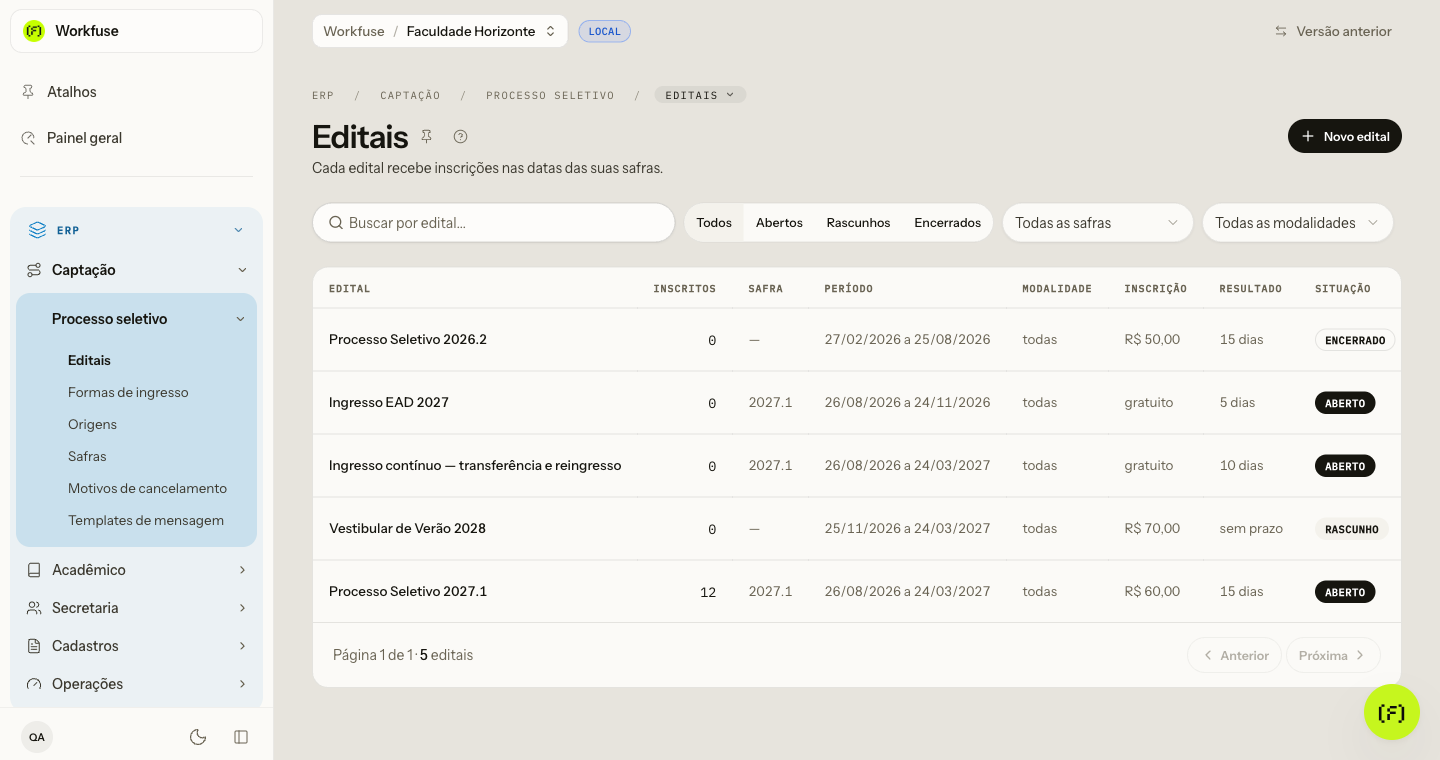Viewport: 1440px width, 760px height.
Task: Open the Processo Seletivo 2026.2 row
Action: (857, 340)
